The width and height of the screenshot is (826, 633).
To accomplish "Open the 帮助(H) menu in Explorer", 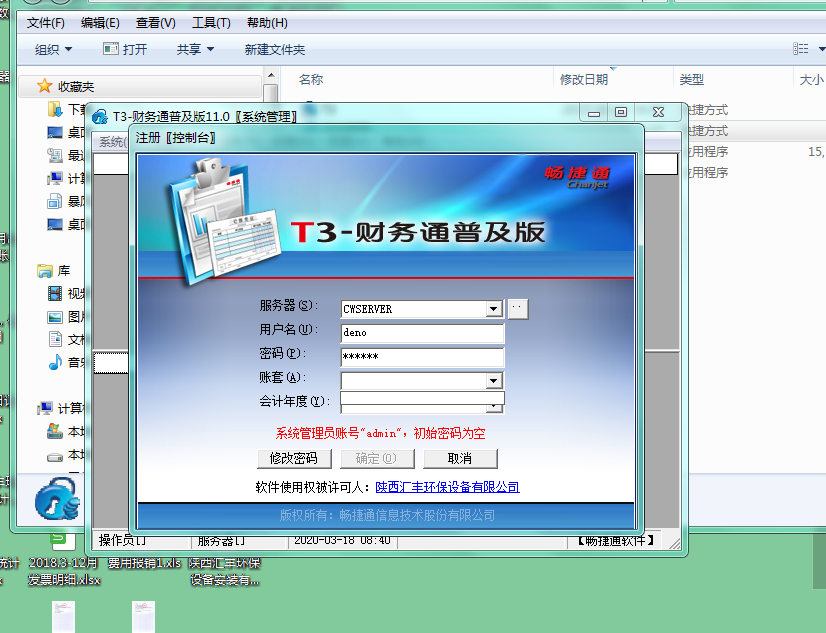I will click(267, 23).
